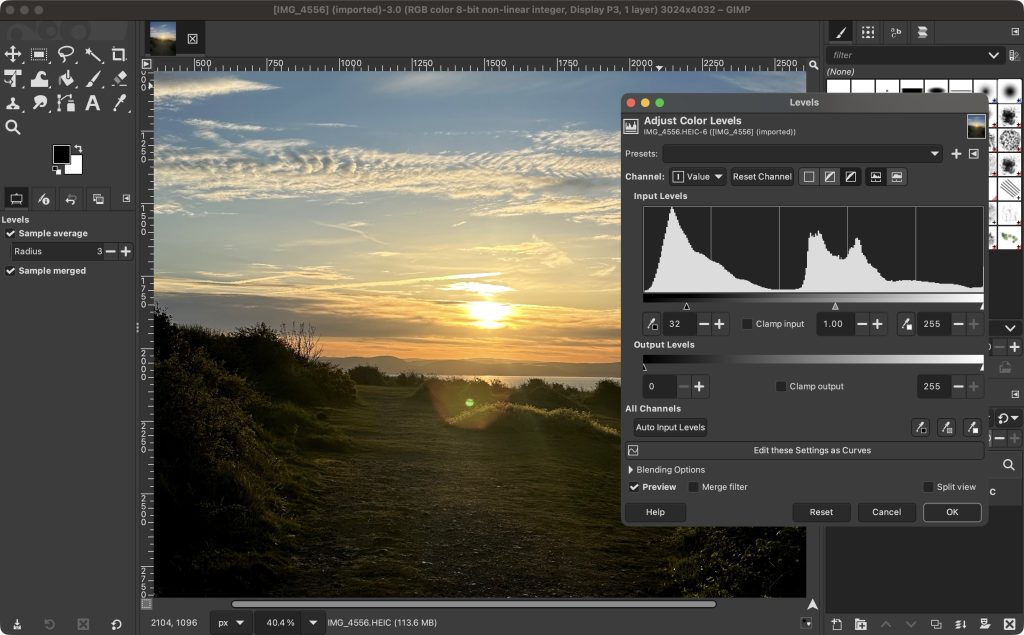Select the Move tool
1024x635 pixels.
coord(13,54)
